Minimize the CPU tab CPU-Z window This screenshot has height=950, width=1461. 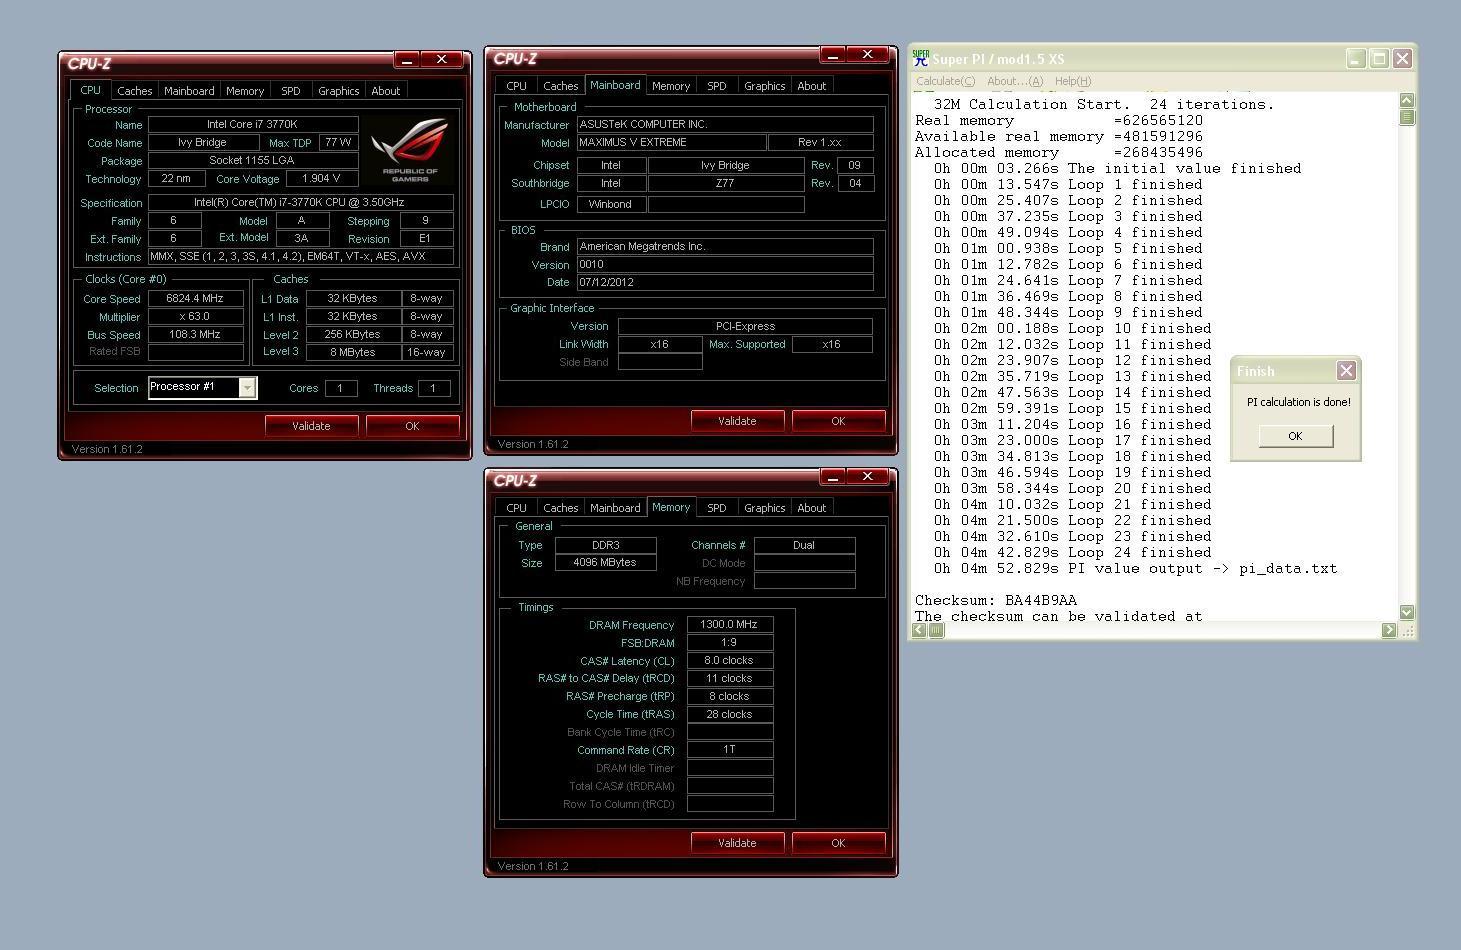[x=406, y=60]
